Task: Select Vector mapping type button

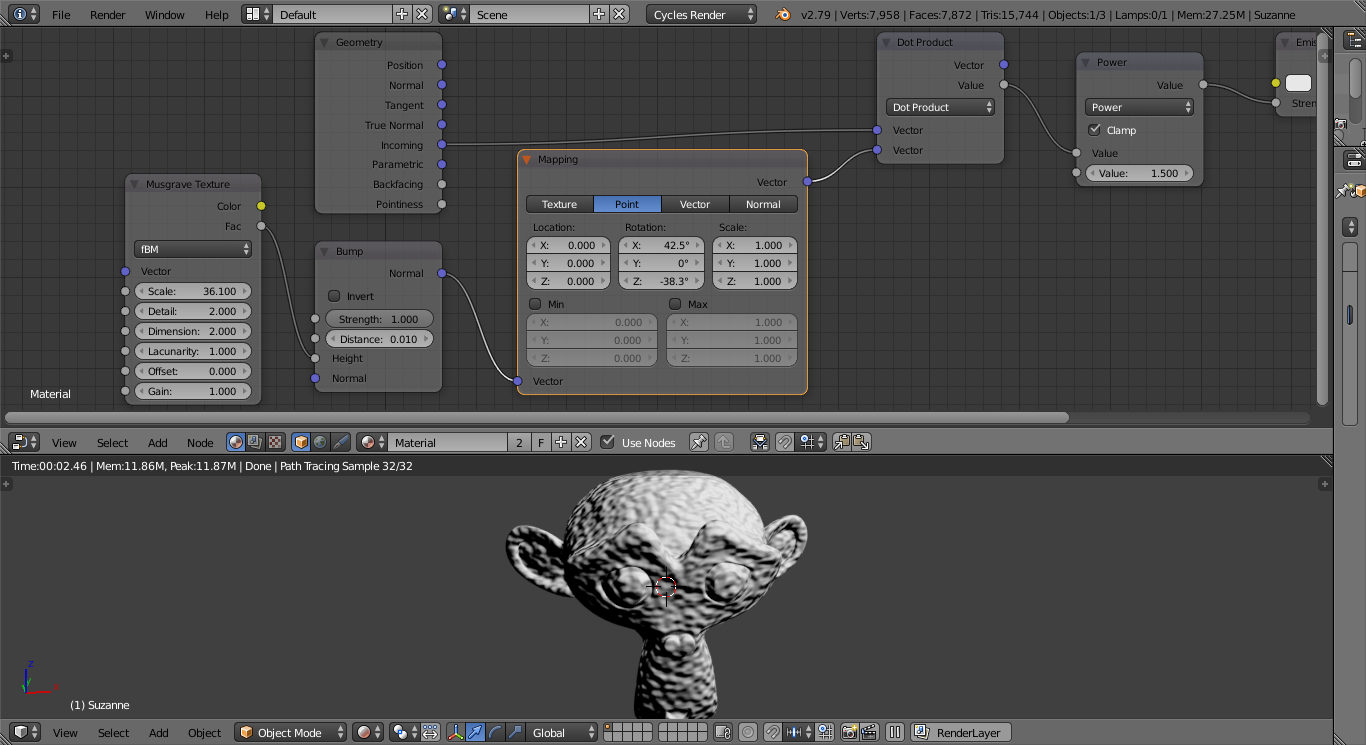Action: (x=695, y=204)
